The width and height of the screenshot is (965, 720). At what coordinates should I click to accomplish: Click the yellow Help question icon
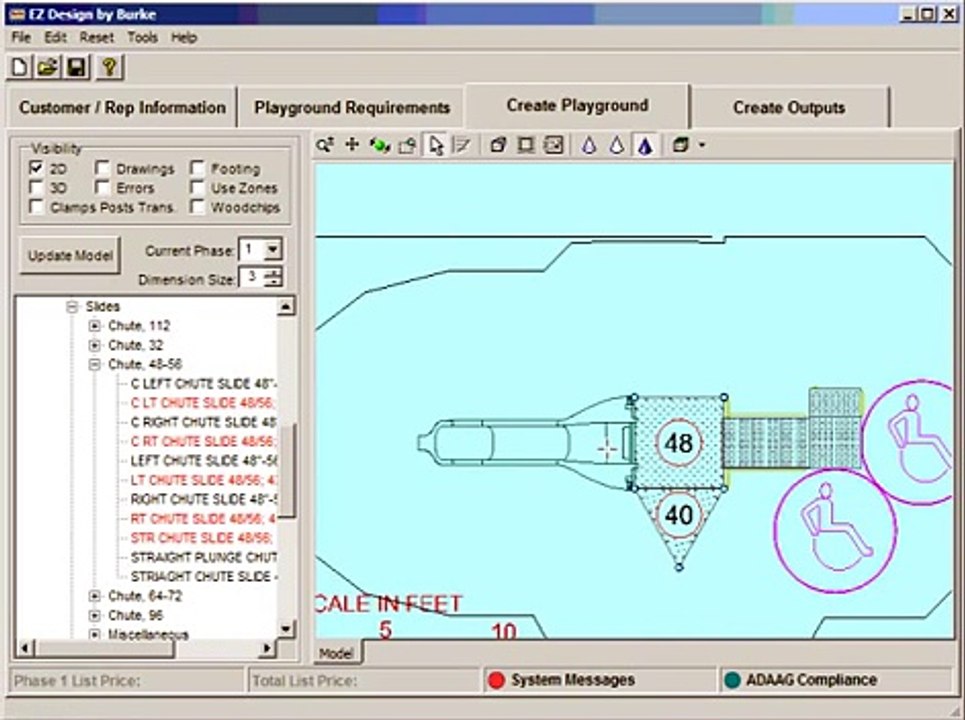click(110, 67)
